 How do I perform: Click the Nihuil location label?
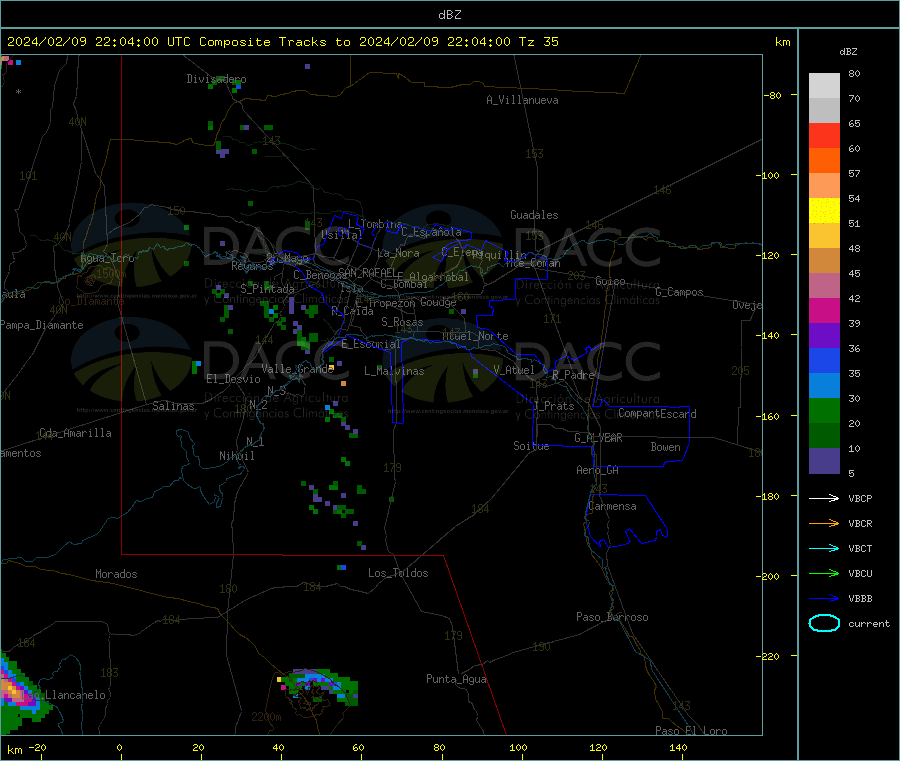237,456
